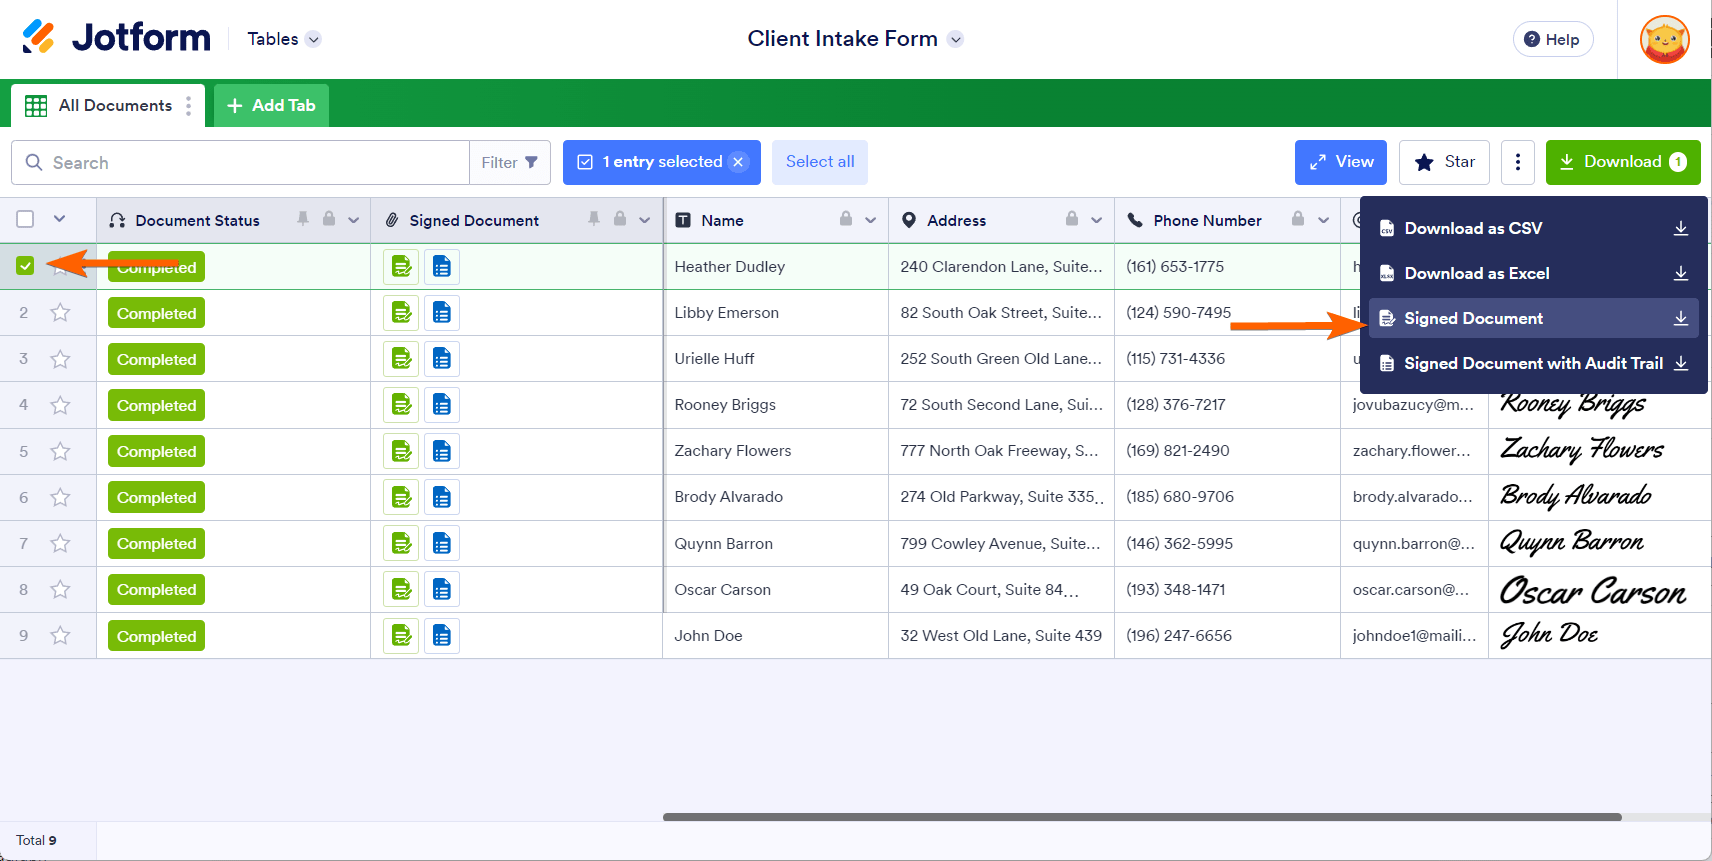Image resolution: width=1712 pixels, height=861 pixels.
Task: Open Signed Document column menu chevron
Action: [x=644, y=220]
